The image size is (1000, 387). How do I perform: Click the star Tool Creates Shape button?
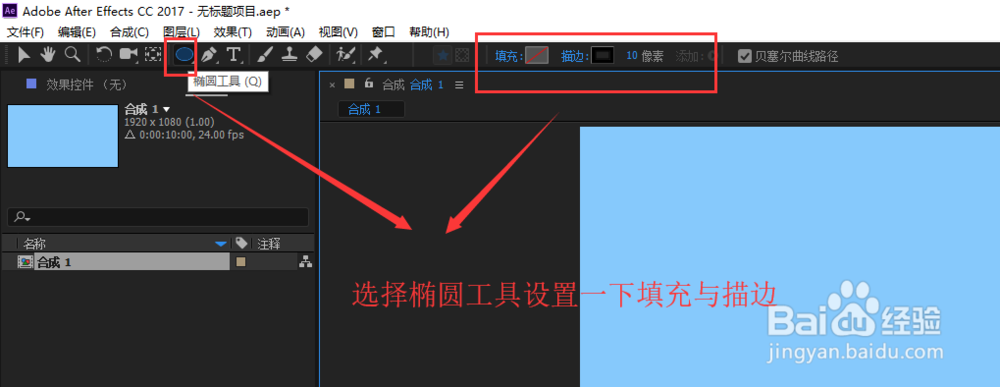point(443,56)
